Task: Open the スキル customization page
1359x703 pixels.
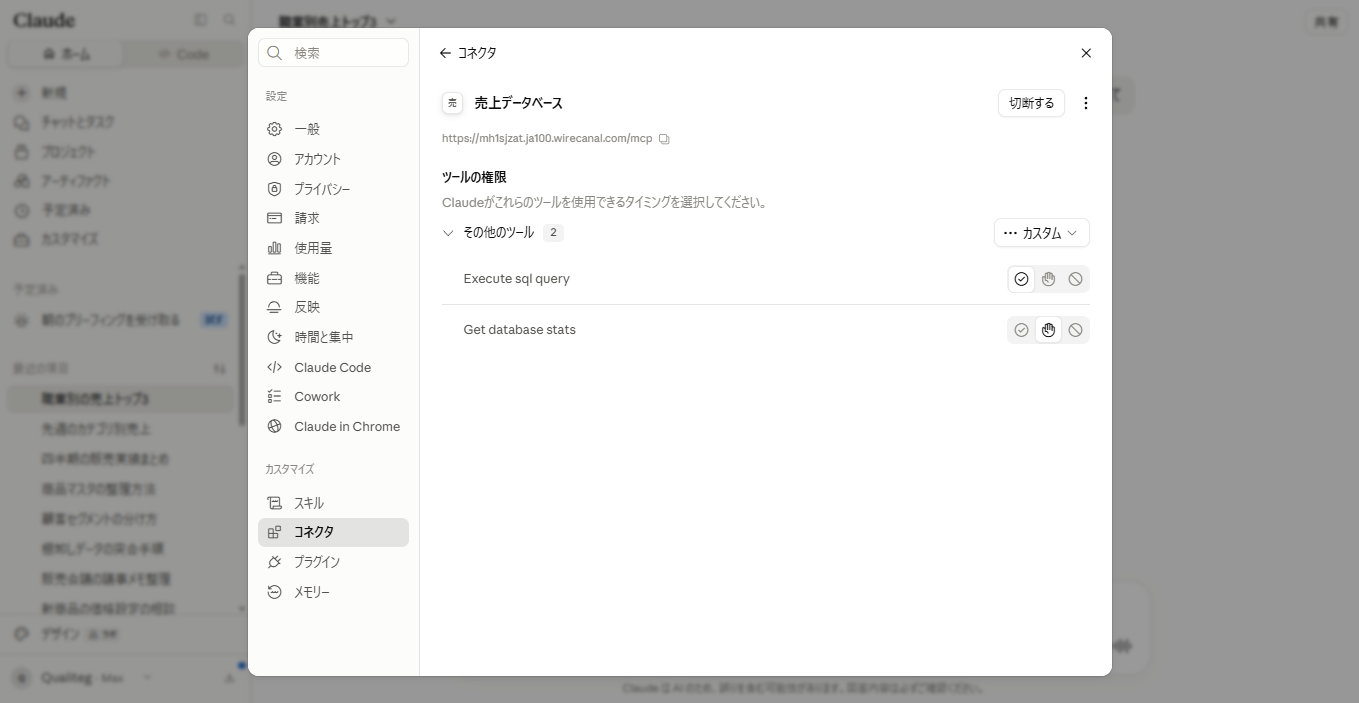Action: pos(333,503)
